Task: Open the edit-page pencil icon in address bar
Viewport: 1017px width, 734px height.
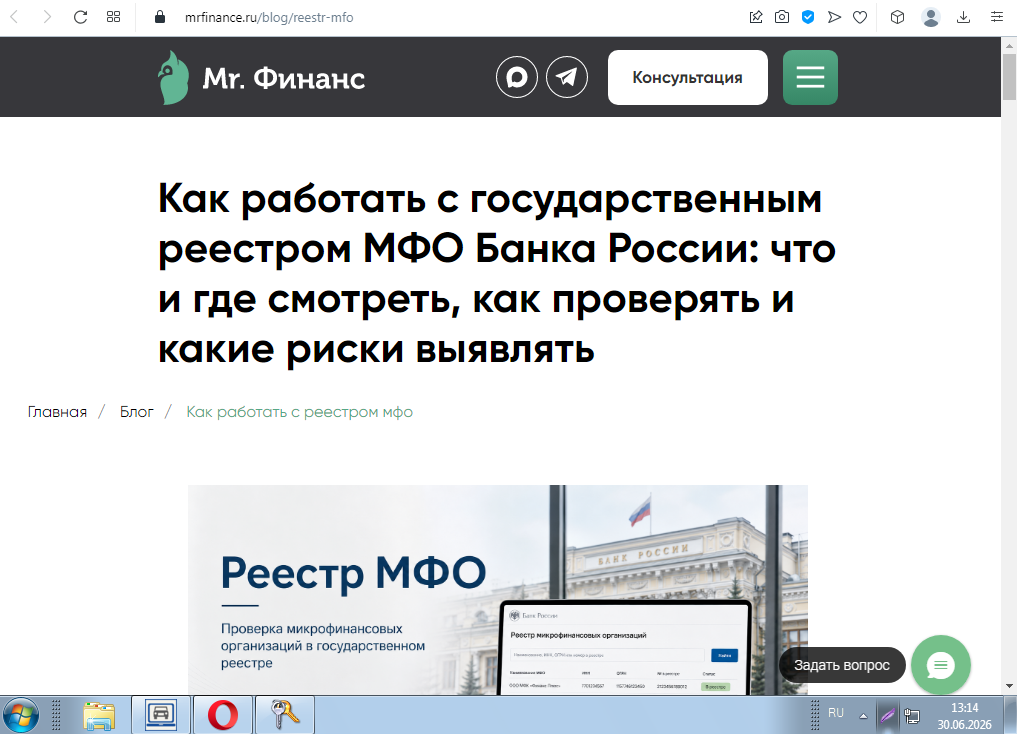Action: pyautogui.click(x=756, y=18)
